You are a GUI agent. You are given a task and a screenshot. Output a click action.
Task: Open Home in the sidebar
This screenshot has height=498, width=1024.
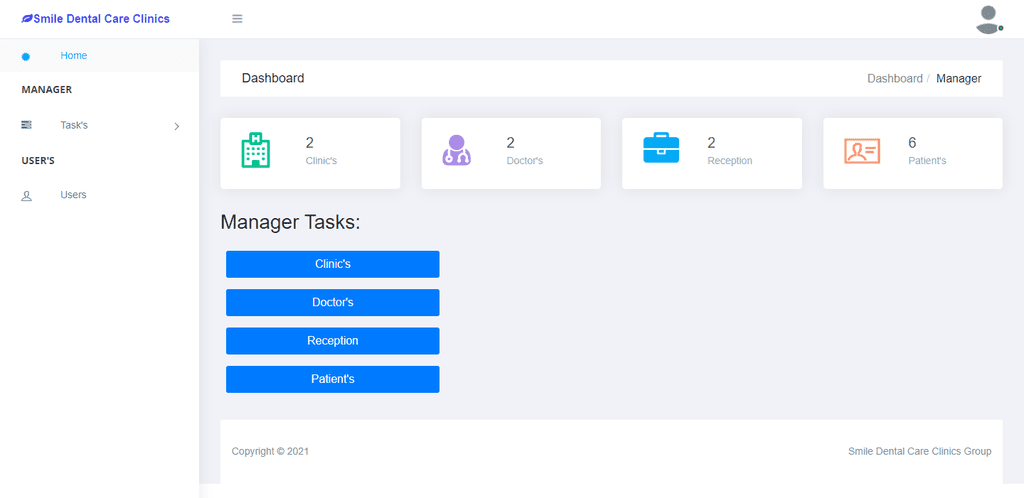[99, 55]
